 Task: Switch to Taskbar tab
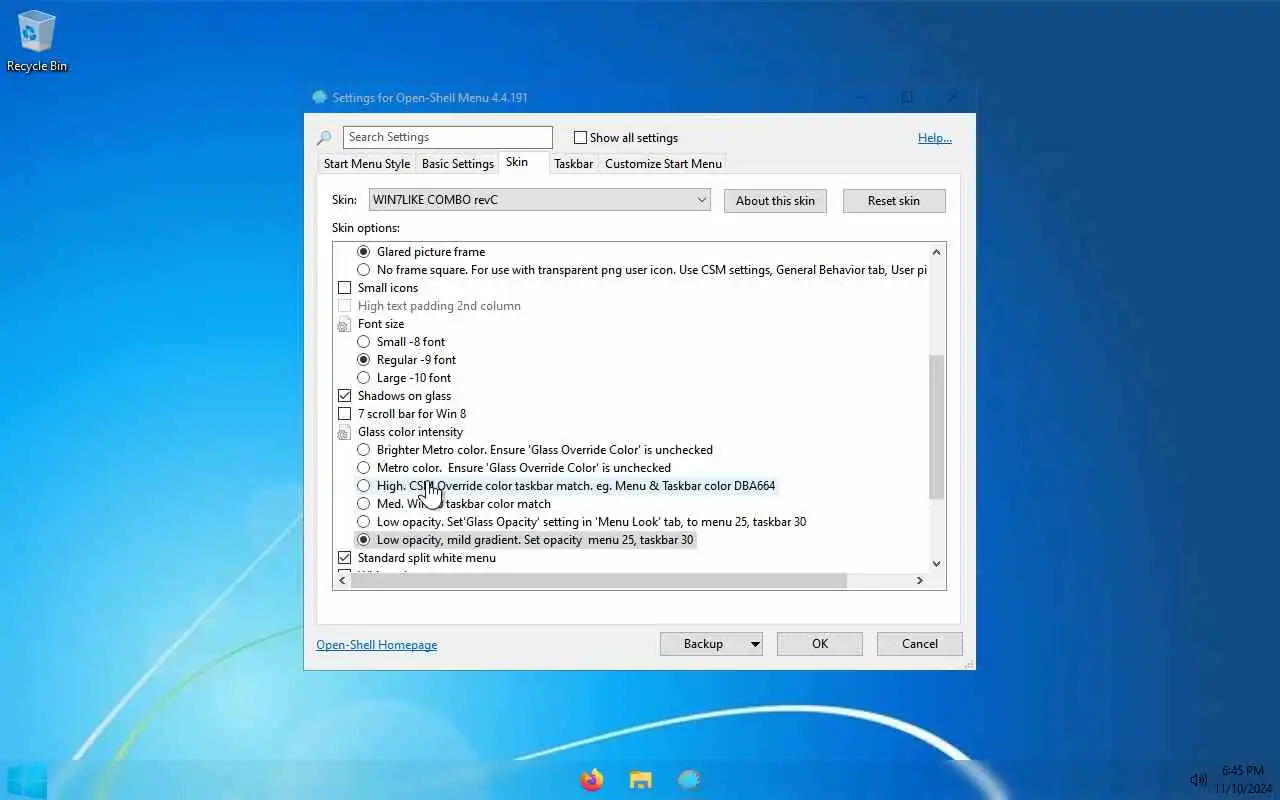574,164
